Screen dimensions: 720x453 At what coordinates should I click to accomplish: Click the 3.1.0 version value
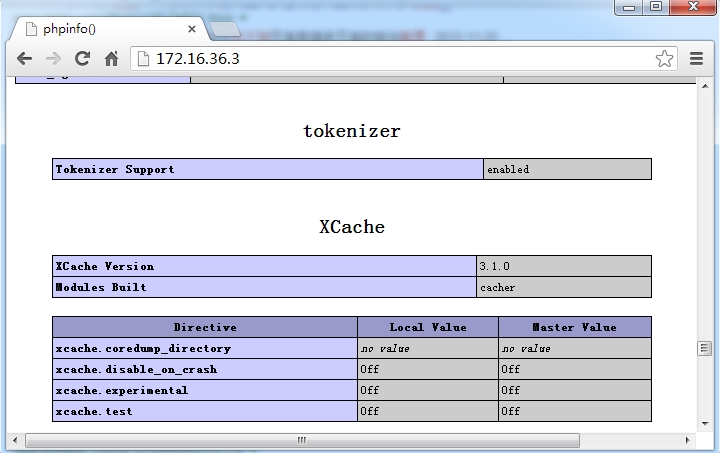pos(564,266)
